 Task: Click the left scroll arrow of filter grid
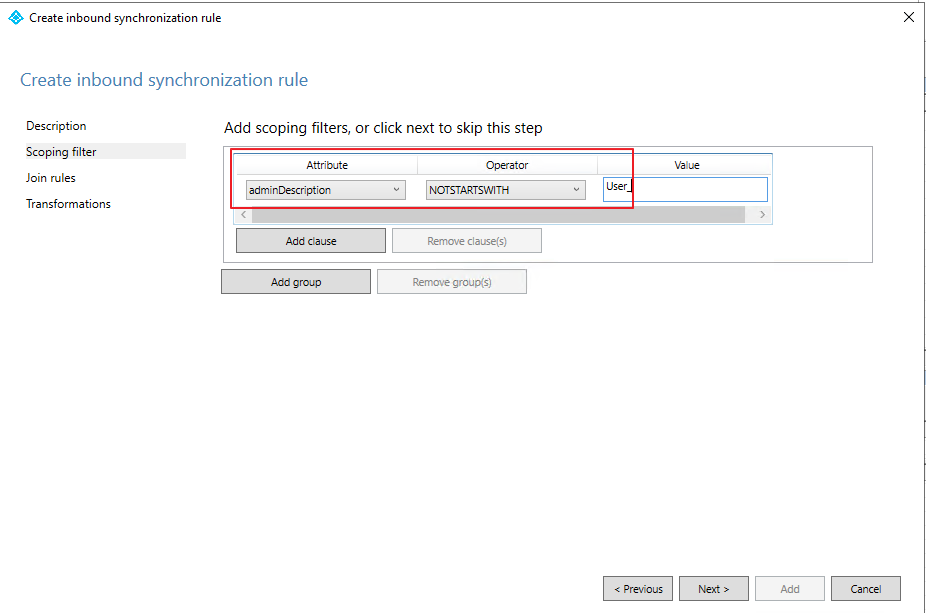(x=243, y=214)
